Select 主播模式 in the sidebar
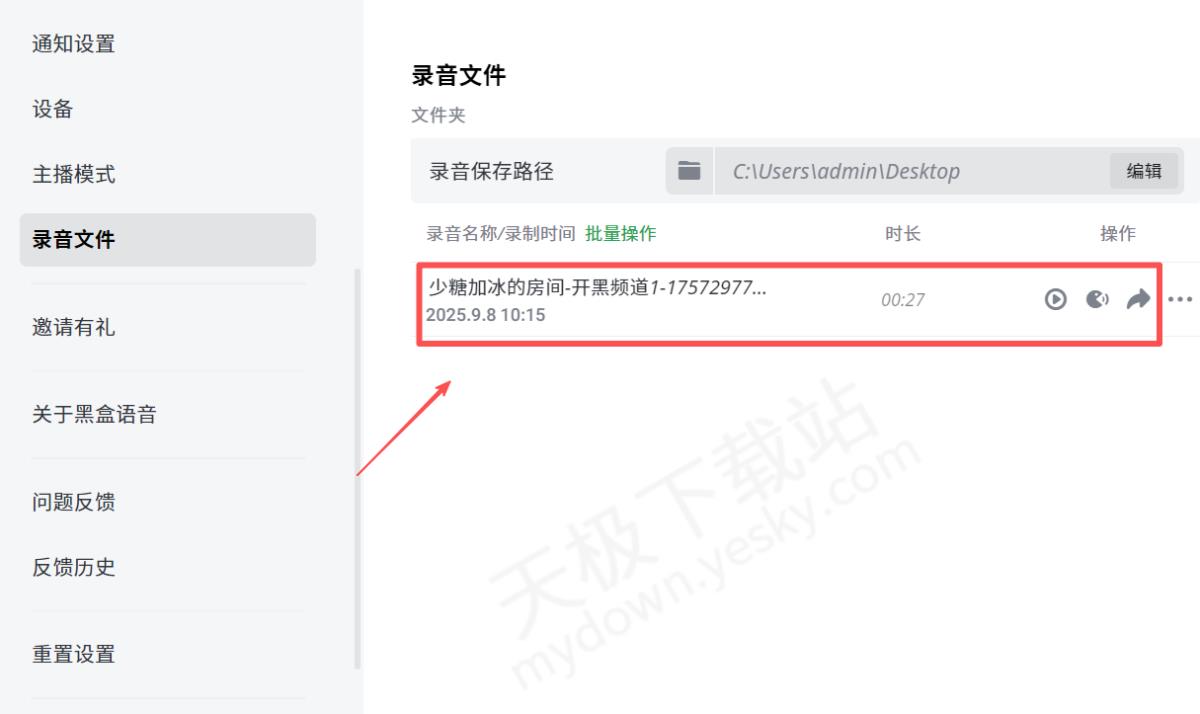1200x714 pixels. (x=74, y=174)
